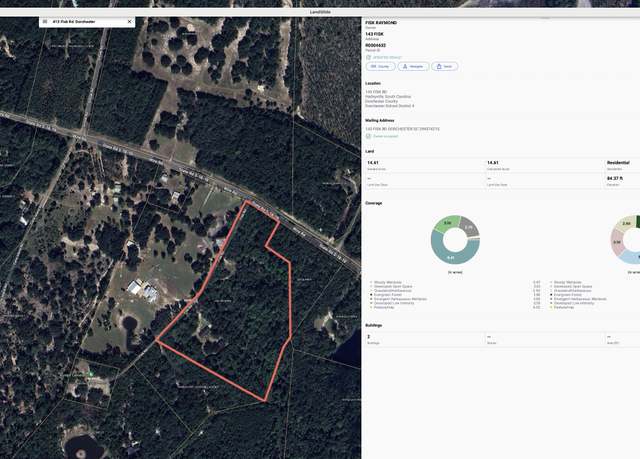Click the 2 Buildings count cell
Viewport: 640px width, 459px height.
pyautogui.click(x=423, y=339)
